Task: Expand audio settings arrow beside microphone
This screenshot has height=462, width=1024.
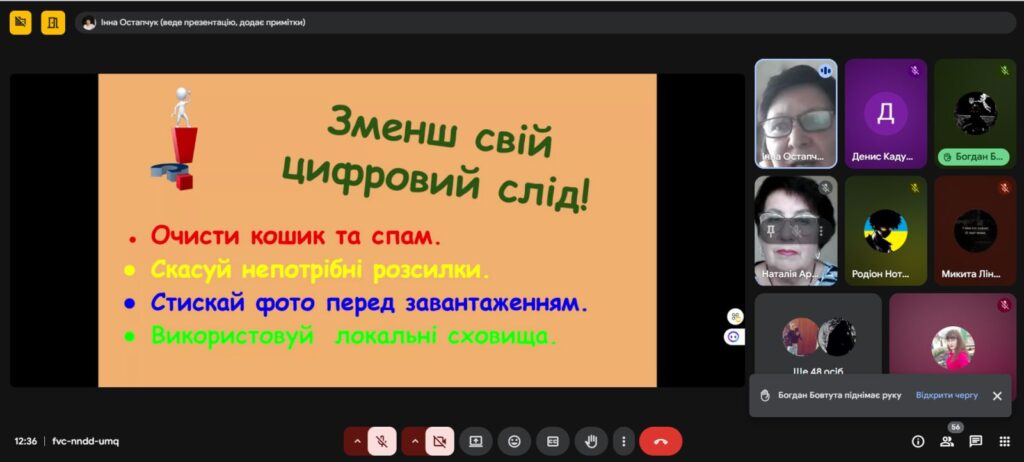Action: (x=356, y=441)
